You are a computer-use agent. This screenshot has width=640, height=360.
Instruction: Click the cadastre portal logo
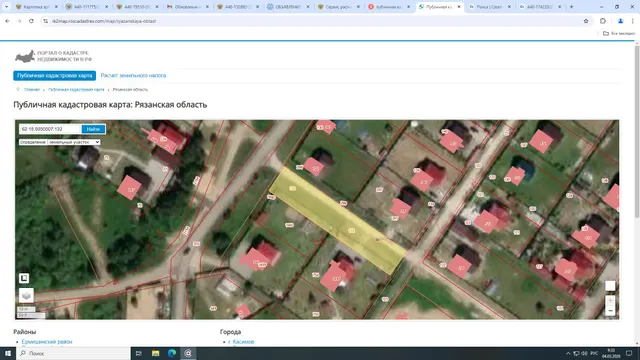click(x=53, y=56)
